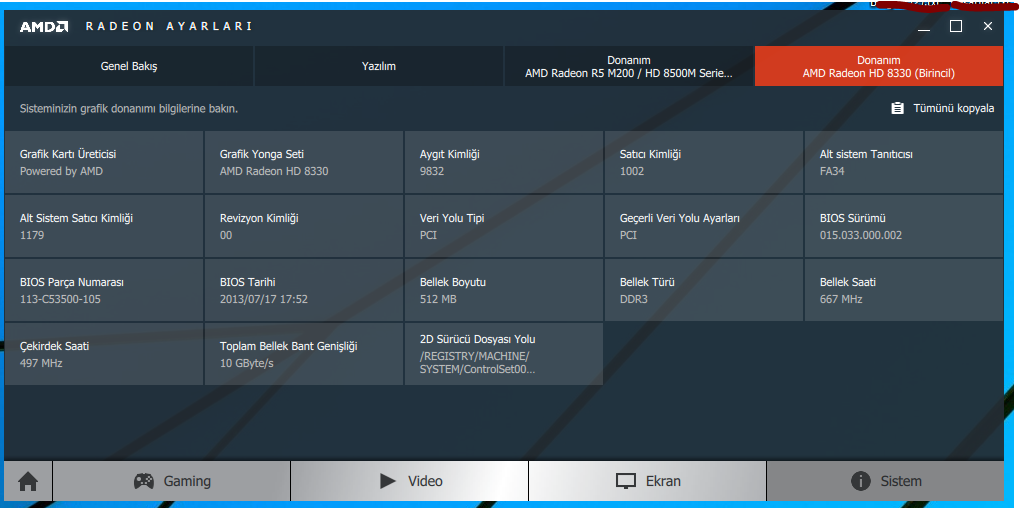Viewport: 1019px width, 508px height.
Task: Select the Veri Yolu Tipi tile
Action: click(504, 226)
